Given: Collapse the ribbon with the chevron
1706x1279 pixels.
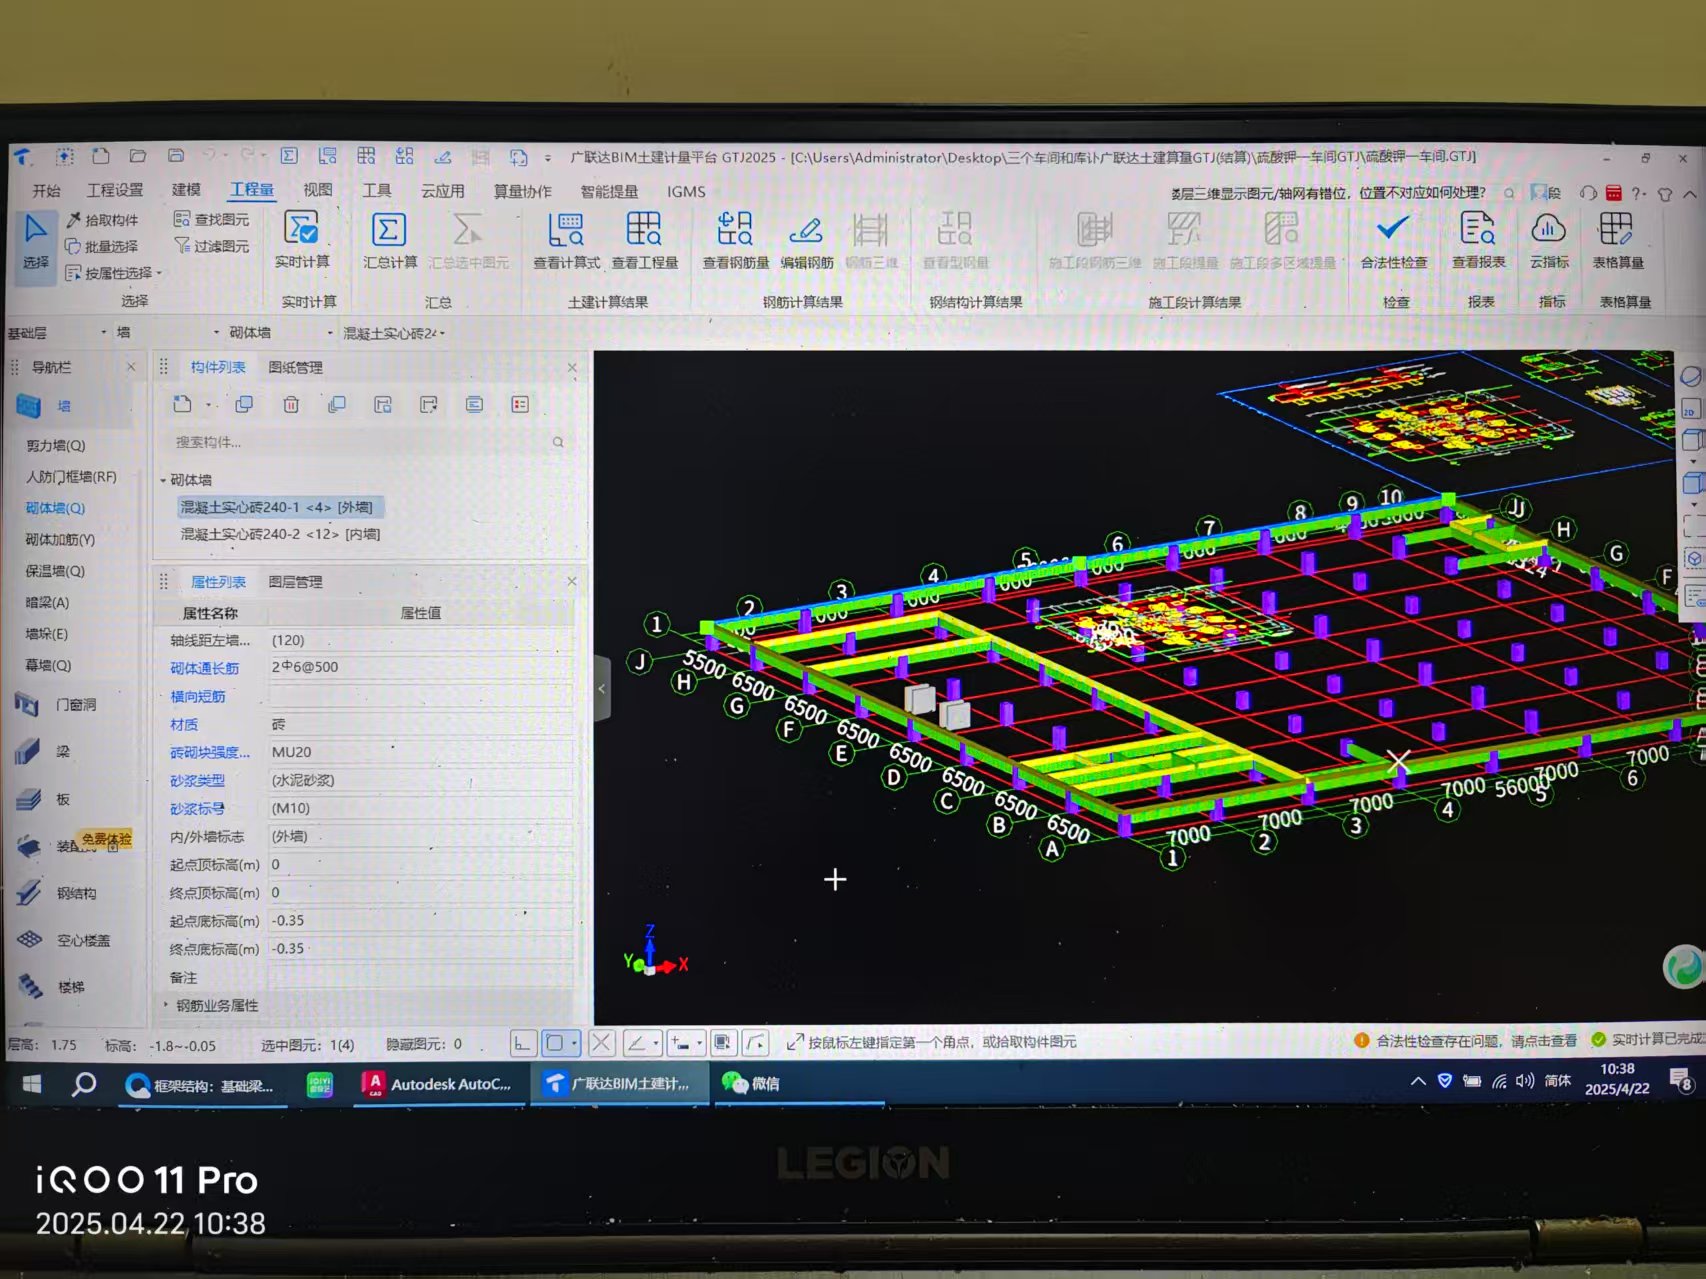Looking at the screenshot, I should click(x=1689, y=193).
